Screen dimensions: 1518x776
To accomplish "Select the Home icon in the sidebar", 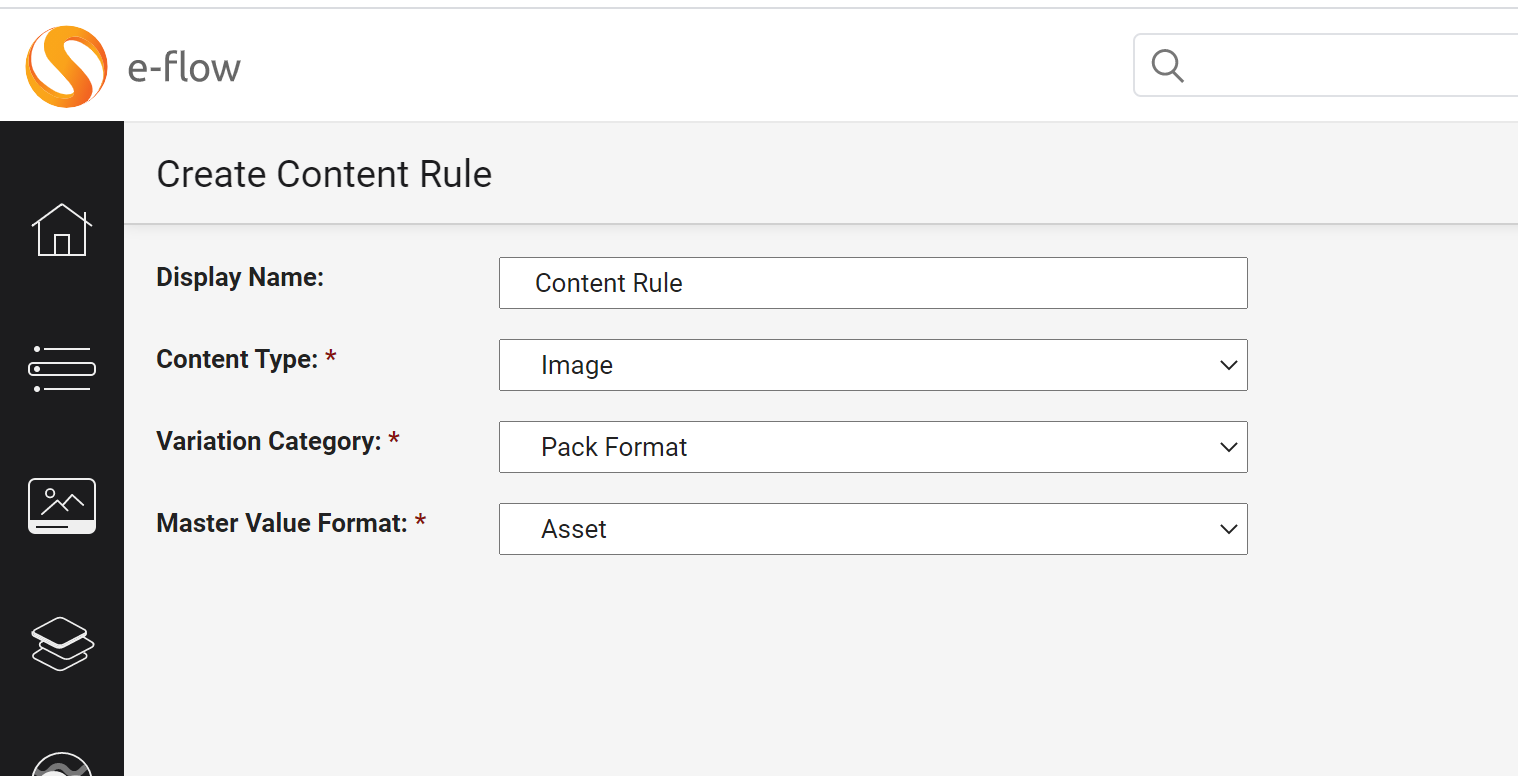I will point(62,230).
